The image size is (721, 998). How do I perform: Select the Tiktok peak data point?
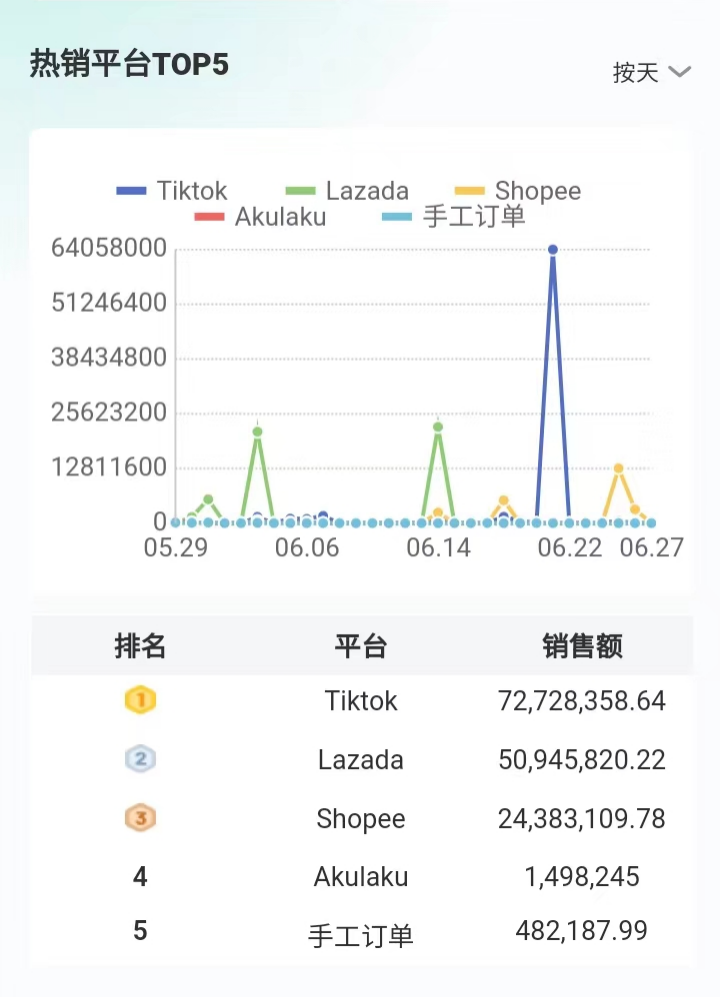point(552,250)
